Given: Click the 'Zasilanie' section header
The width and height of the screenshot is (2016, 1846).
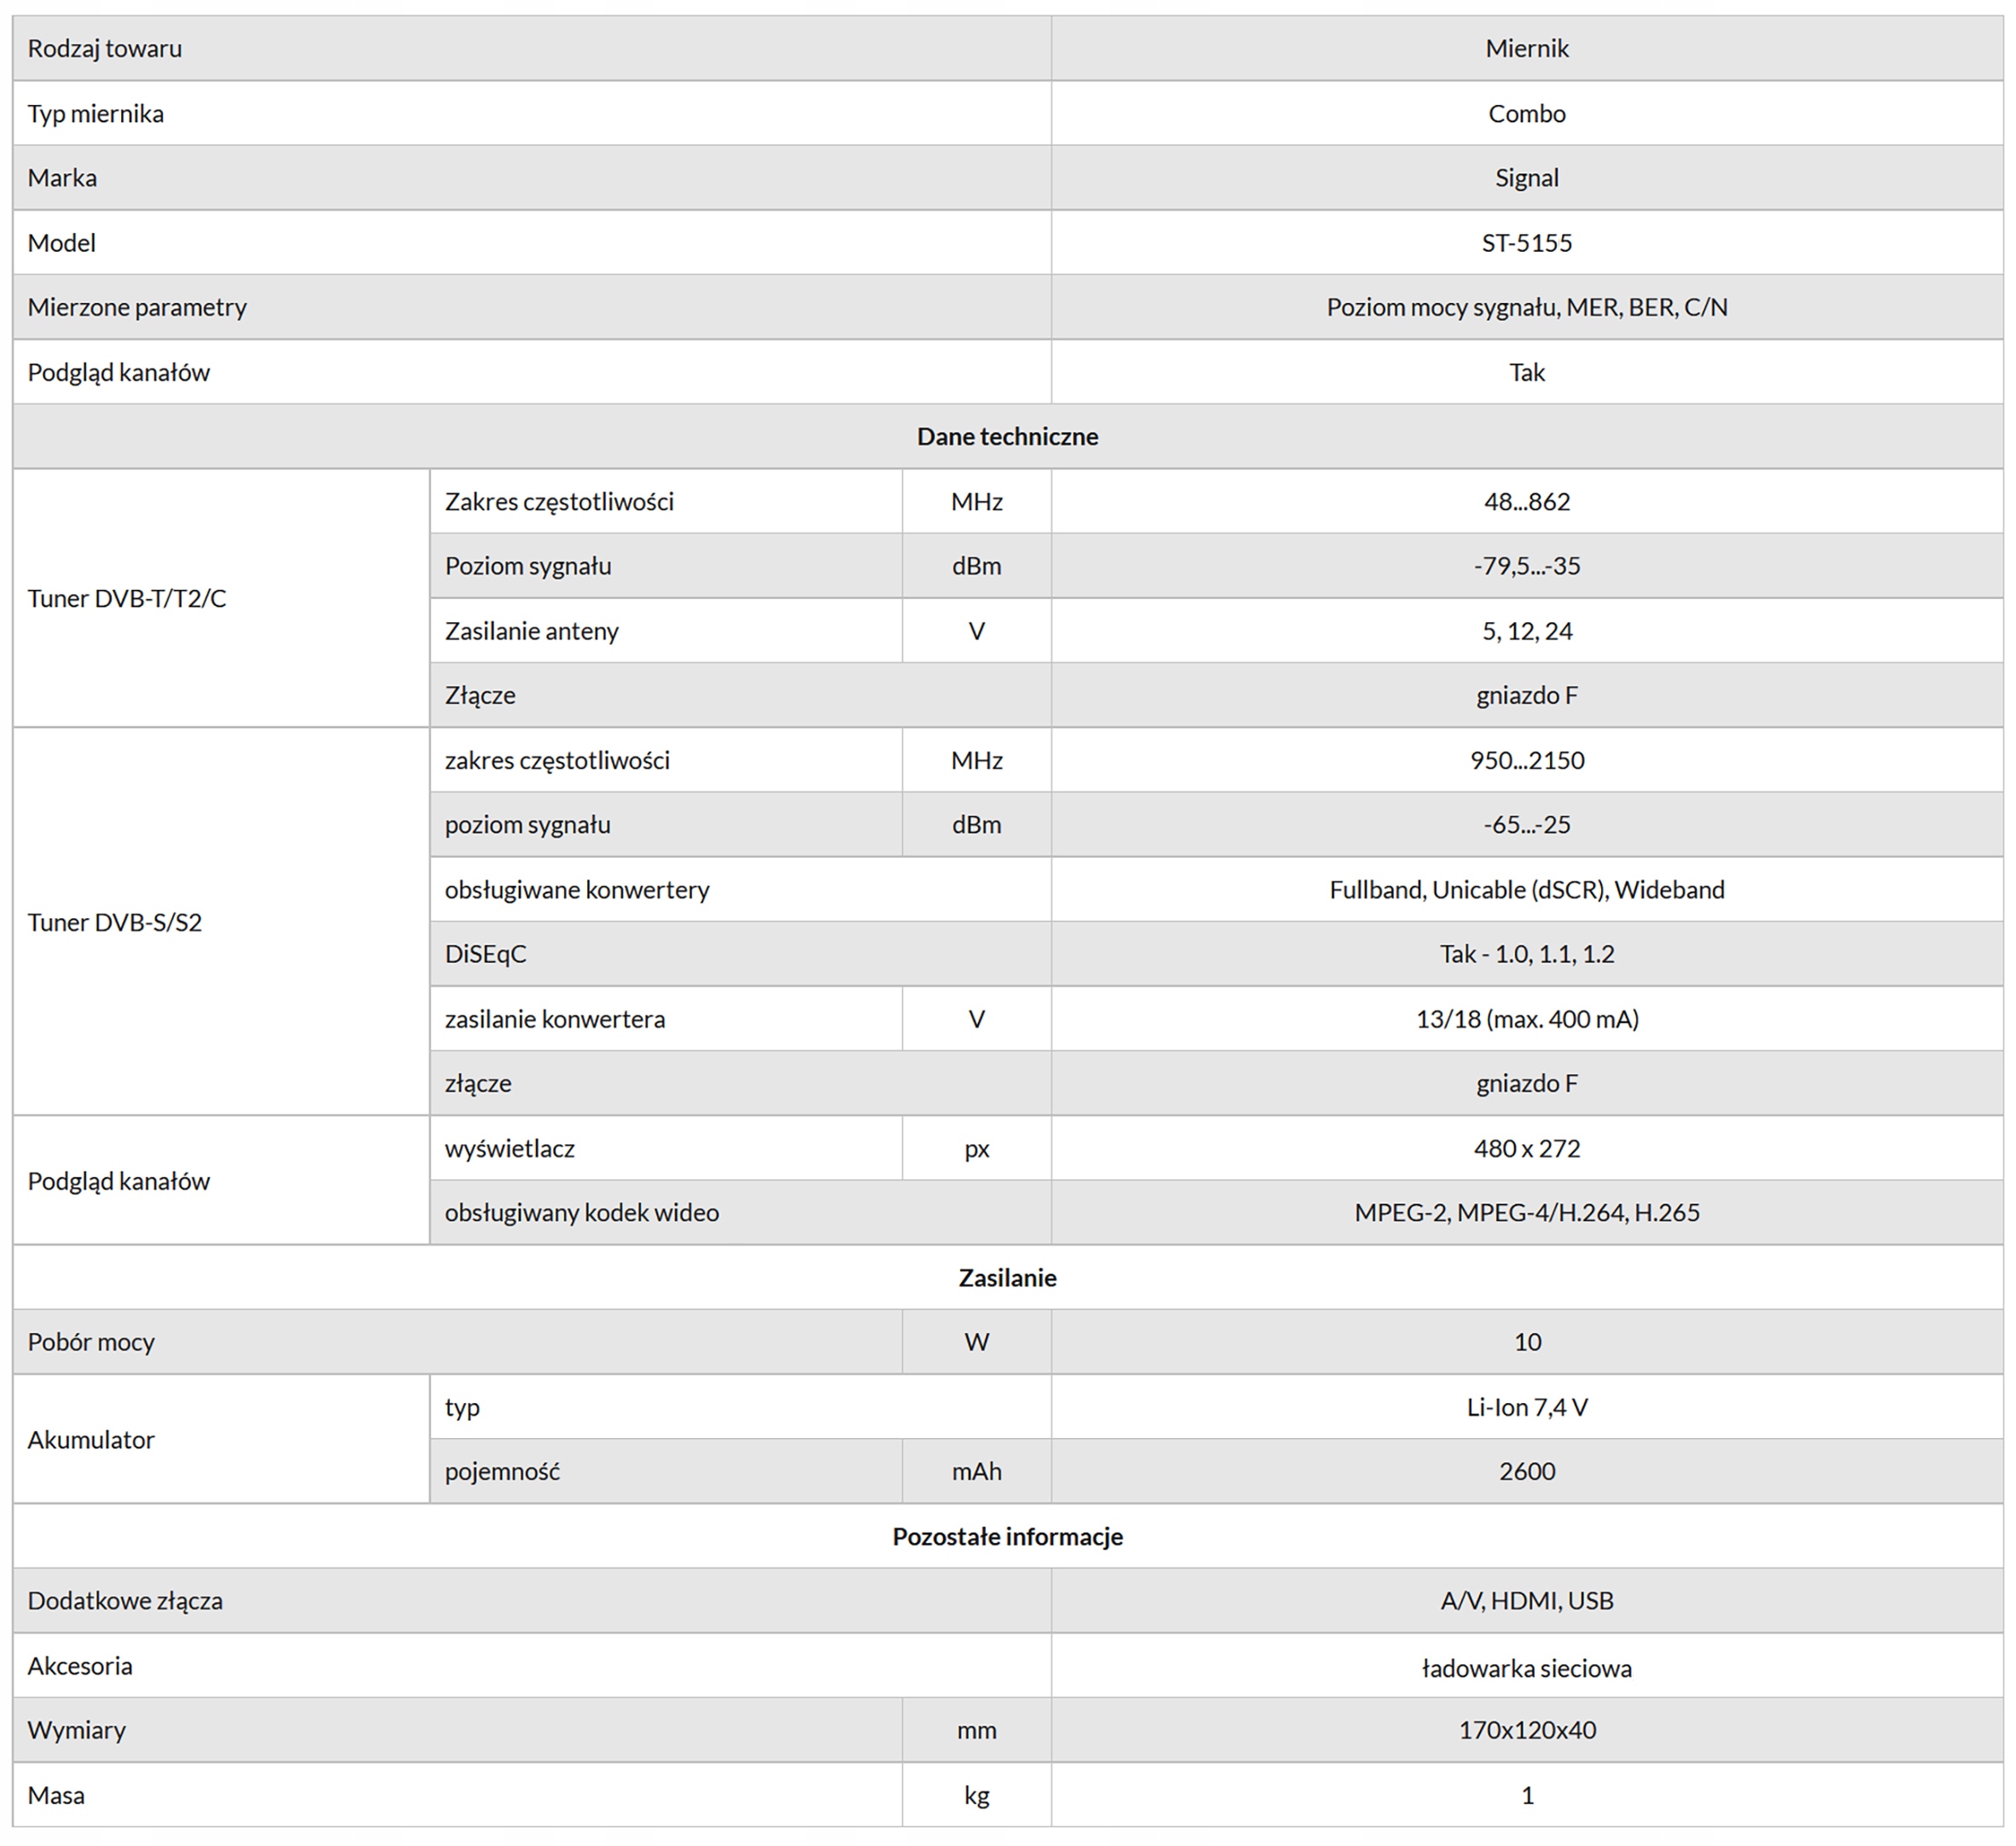Looking at the screenshot, I should click(1007, 1277).
